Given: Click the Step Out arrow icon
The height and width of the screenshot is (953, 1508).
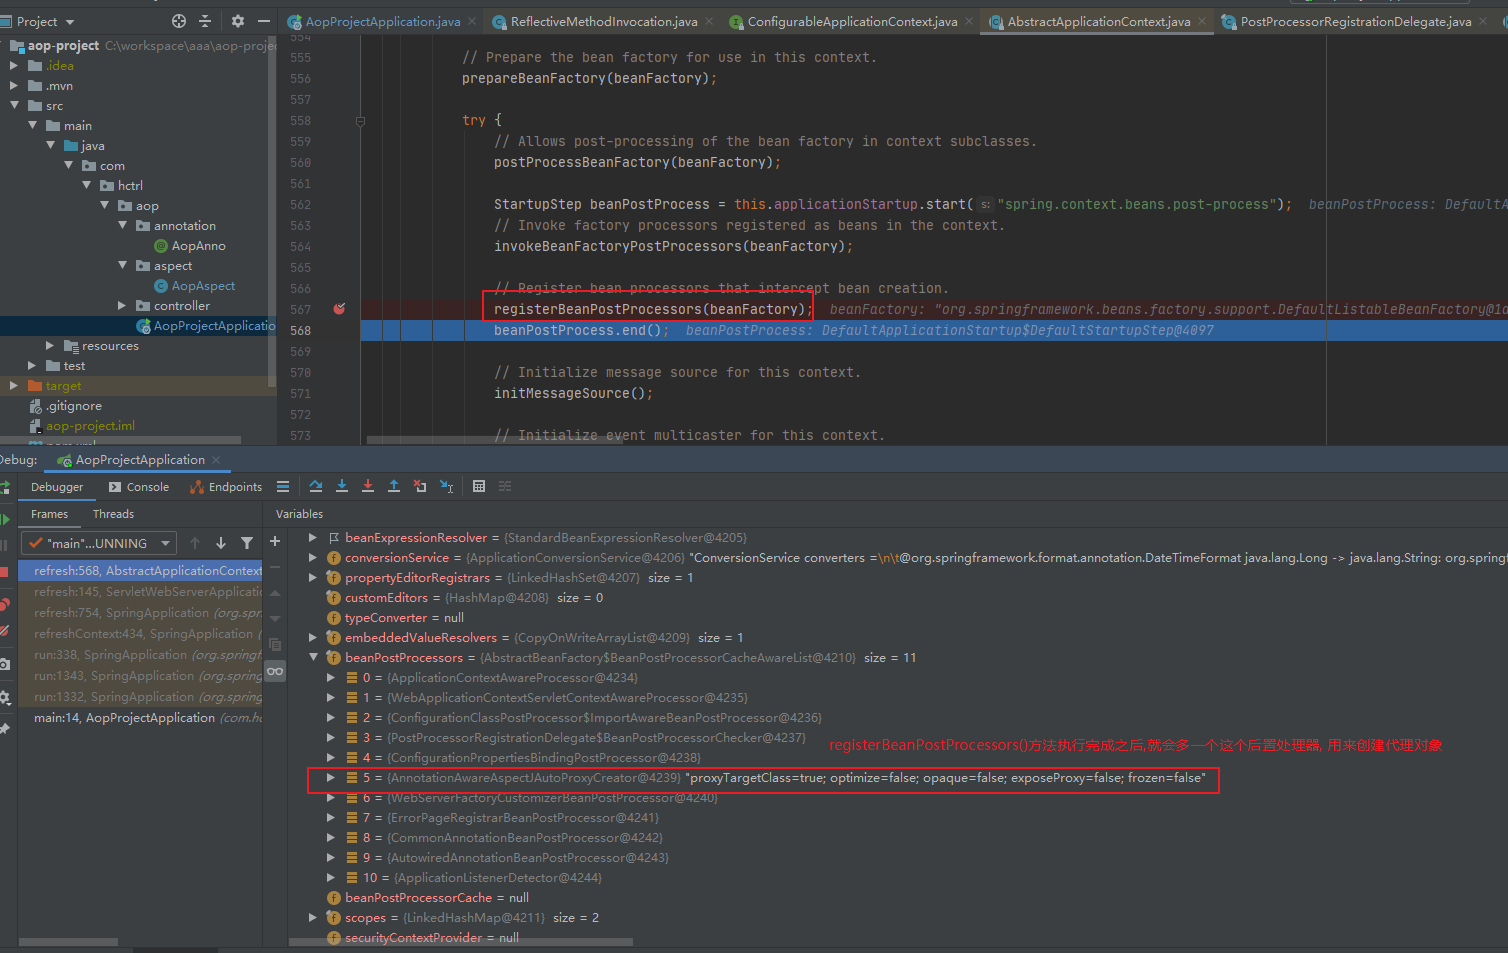Looking at the screenshot, I should click(x=394, y=486).
